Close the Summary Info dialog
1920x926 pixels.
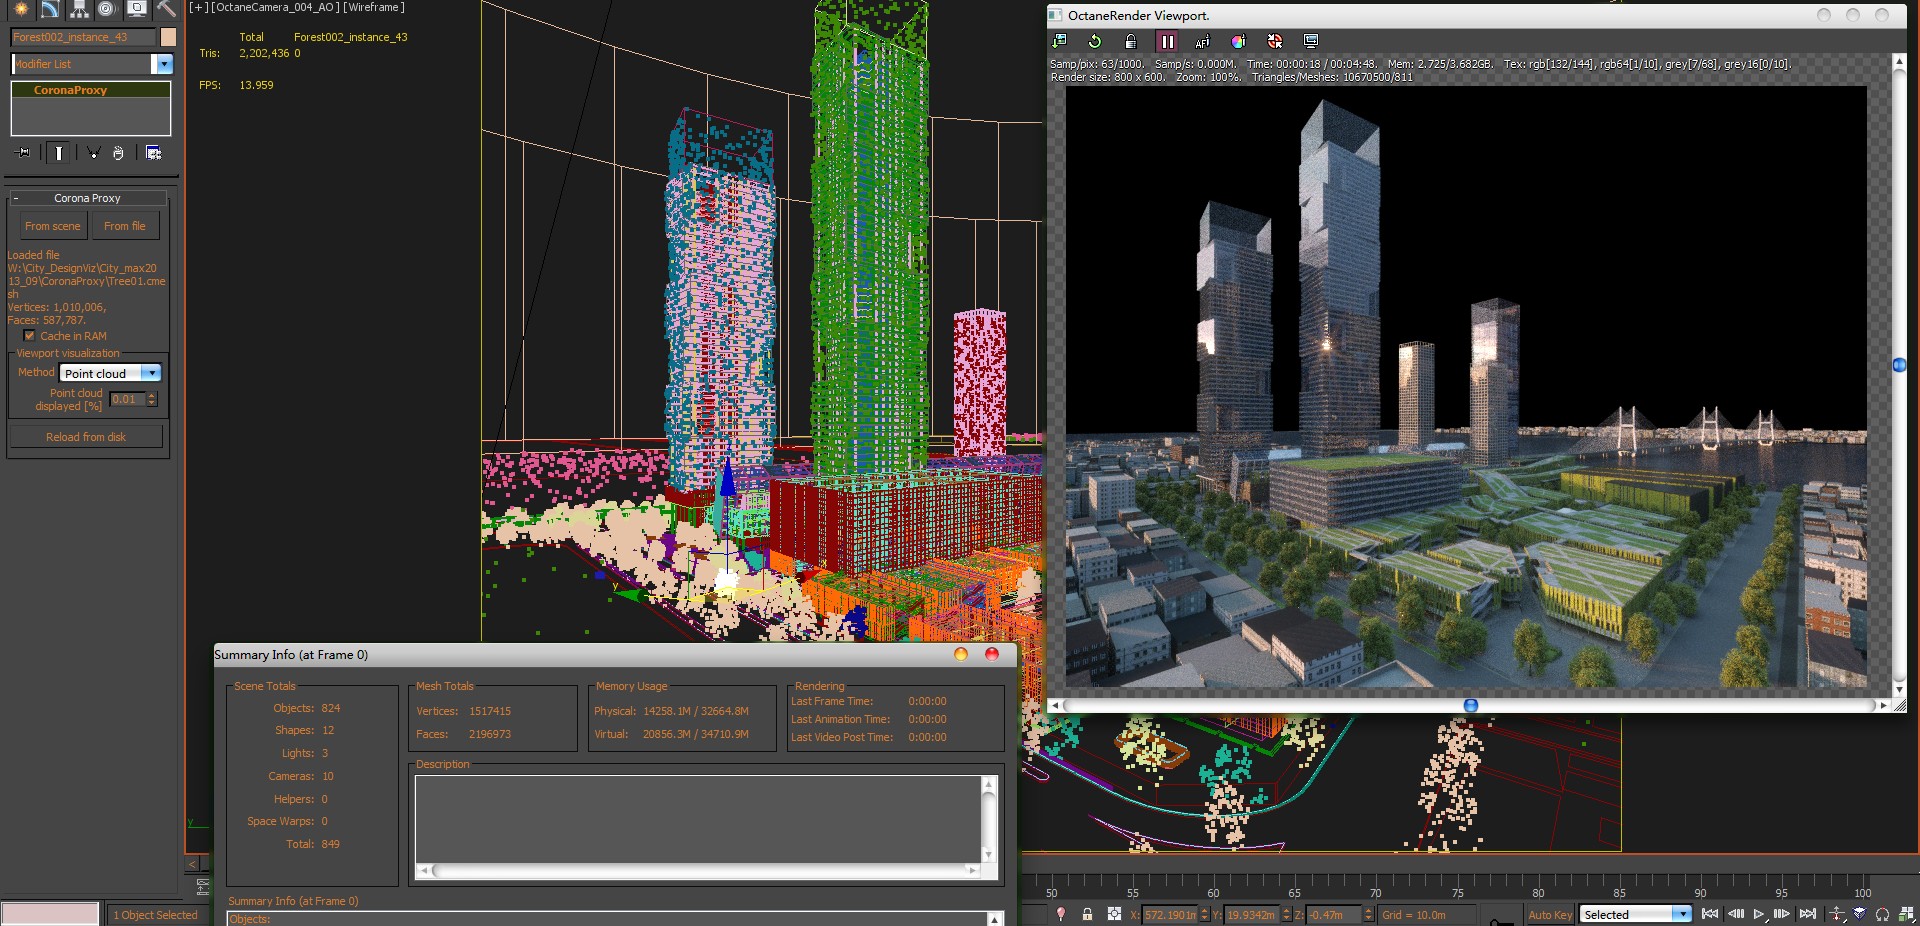pos(992,654)
